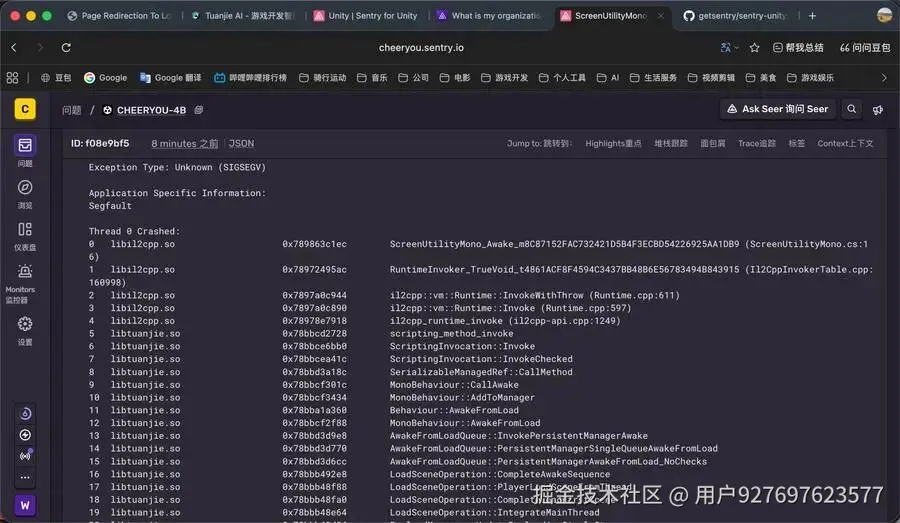This screenshot has height=523, width=900.
Task: Switch to What is my organization tab
Action: click(490, 16)
